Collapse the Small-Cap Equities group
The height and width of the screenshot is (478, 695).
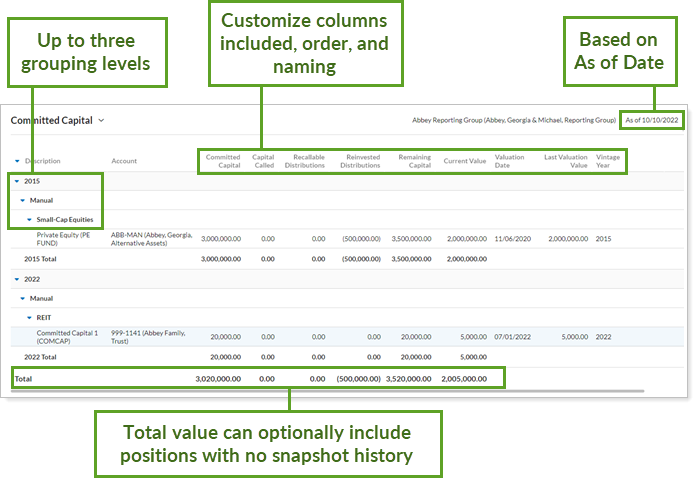pos(30,218)
